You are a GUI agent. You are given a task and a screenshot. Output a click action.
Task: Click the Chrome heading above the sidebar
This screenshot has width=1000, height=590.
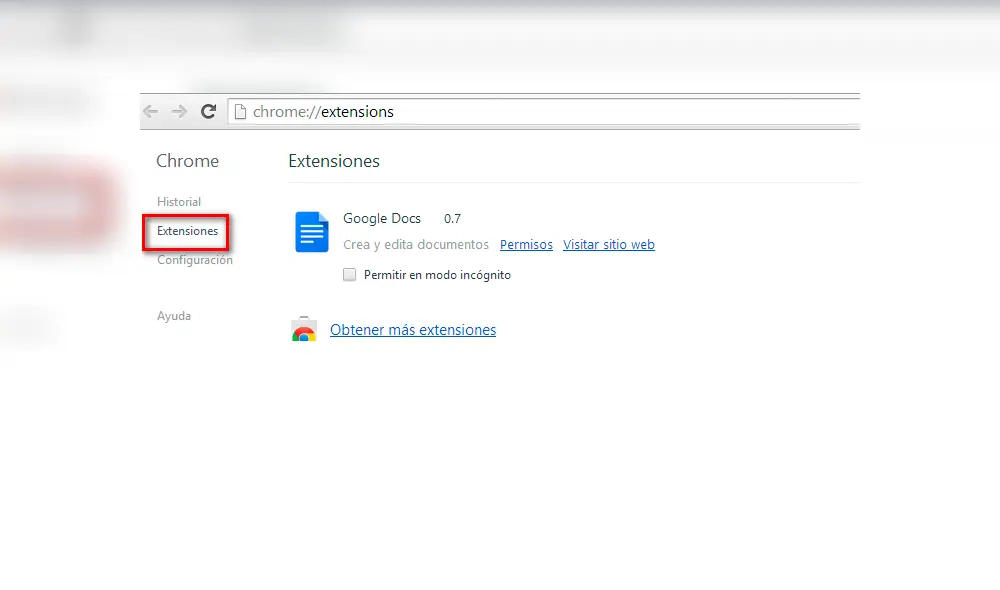187,161
